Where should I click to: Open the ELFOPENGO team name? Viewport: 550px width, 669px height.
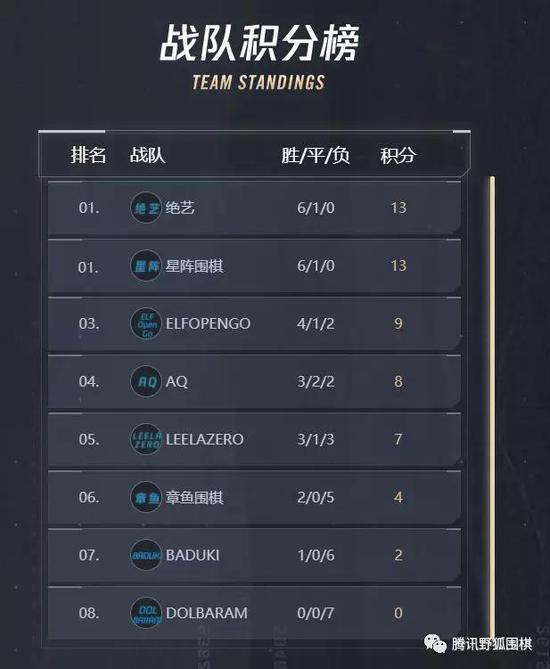click(208, 324)
